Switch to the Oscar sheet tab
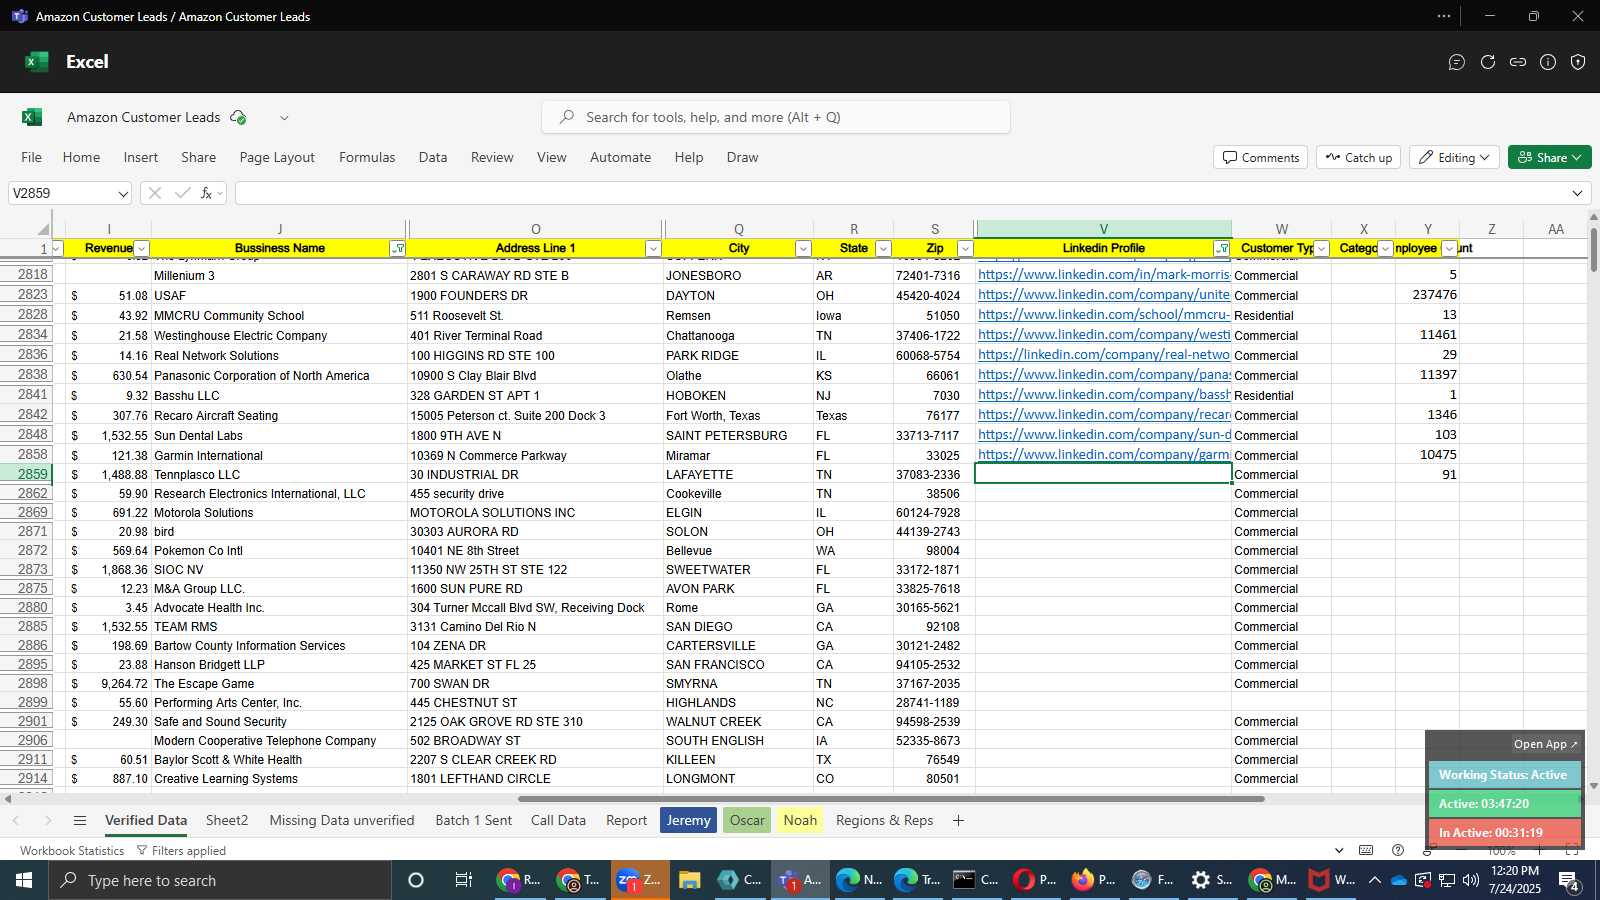The width and height of the screenshot is (1600, 900). pos(746,820)
